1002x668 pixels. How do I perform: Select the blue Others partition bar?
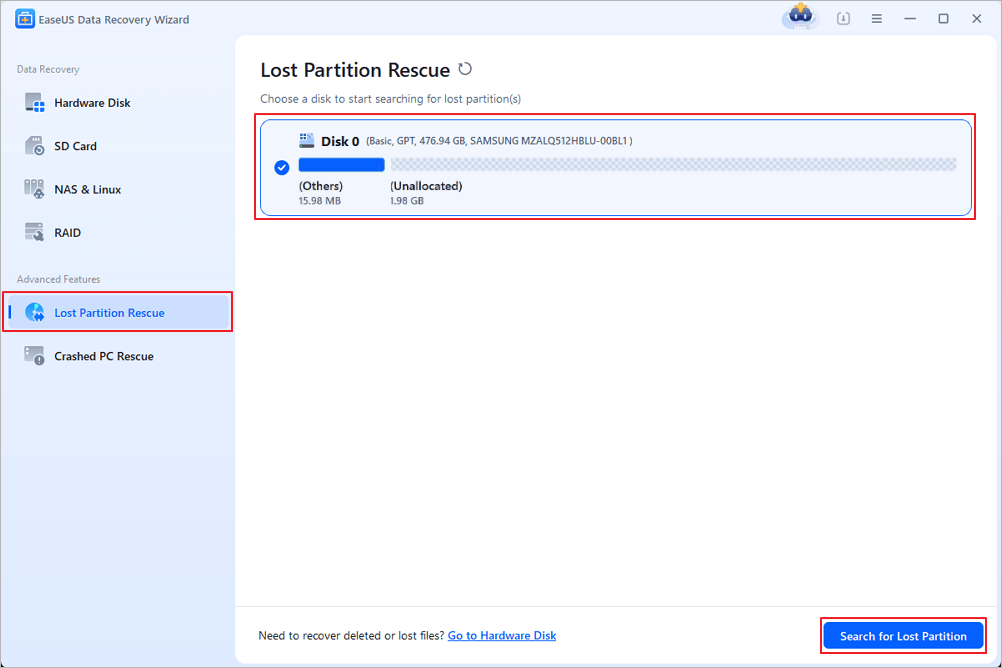click(x=340, y=163)
